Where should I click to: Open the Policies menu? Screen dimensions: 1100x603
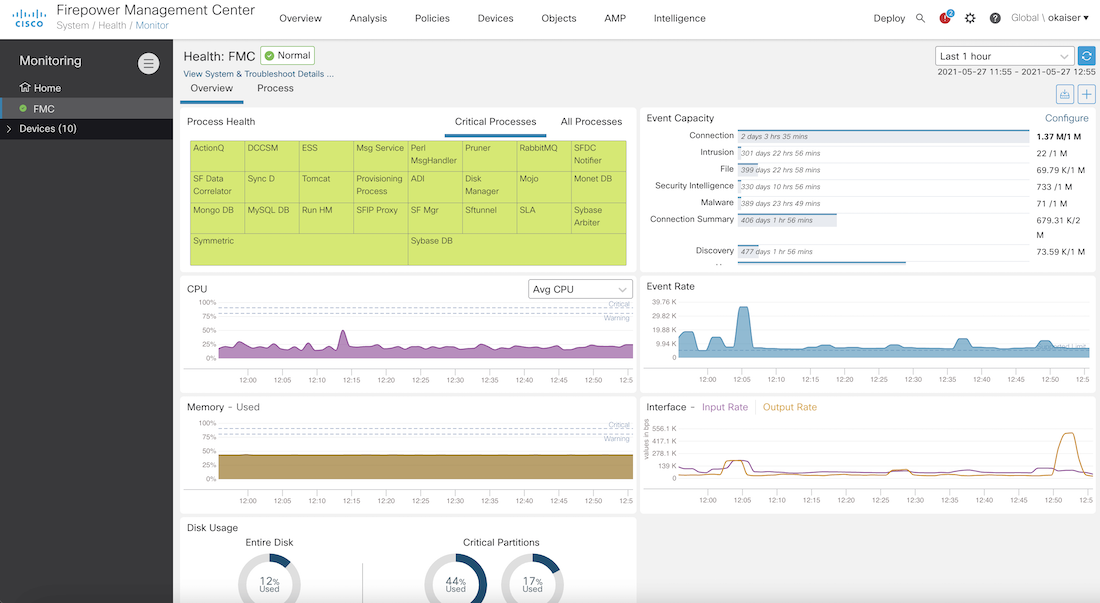pyautogui.click(x=432, y=18)
